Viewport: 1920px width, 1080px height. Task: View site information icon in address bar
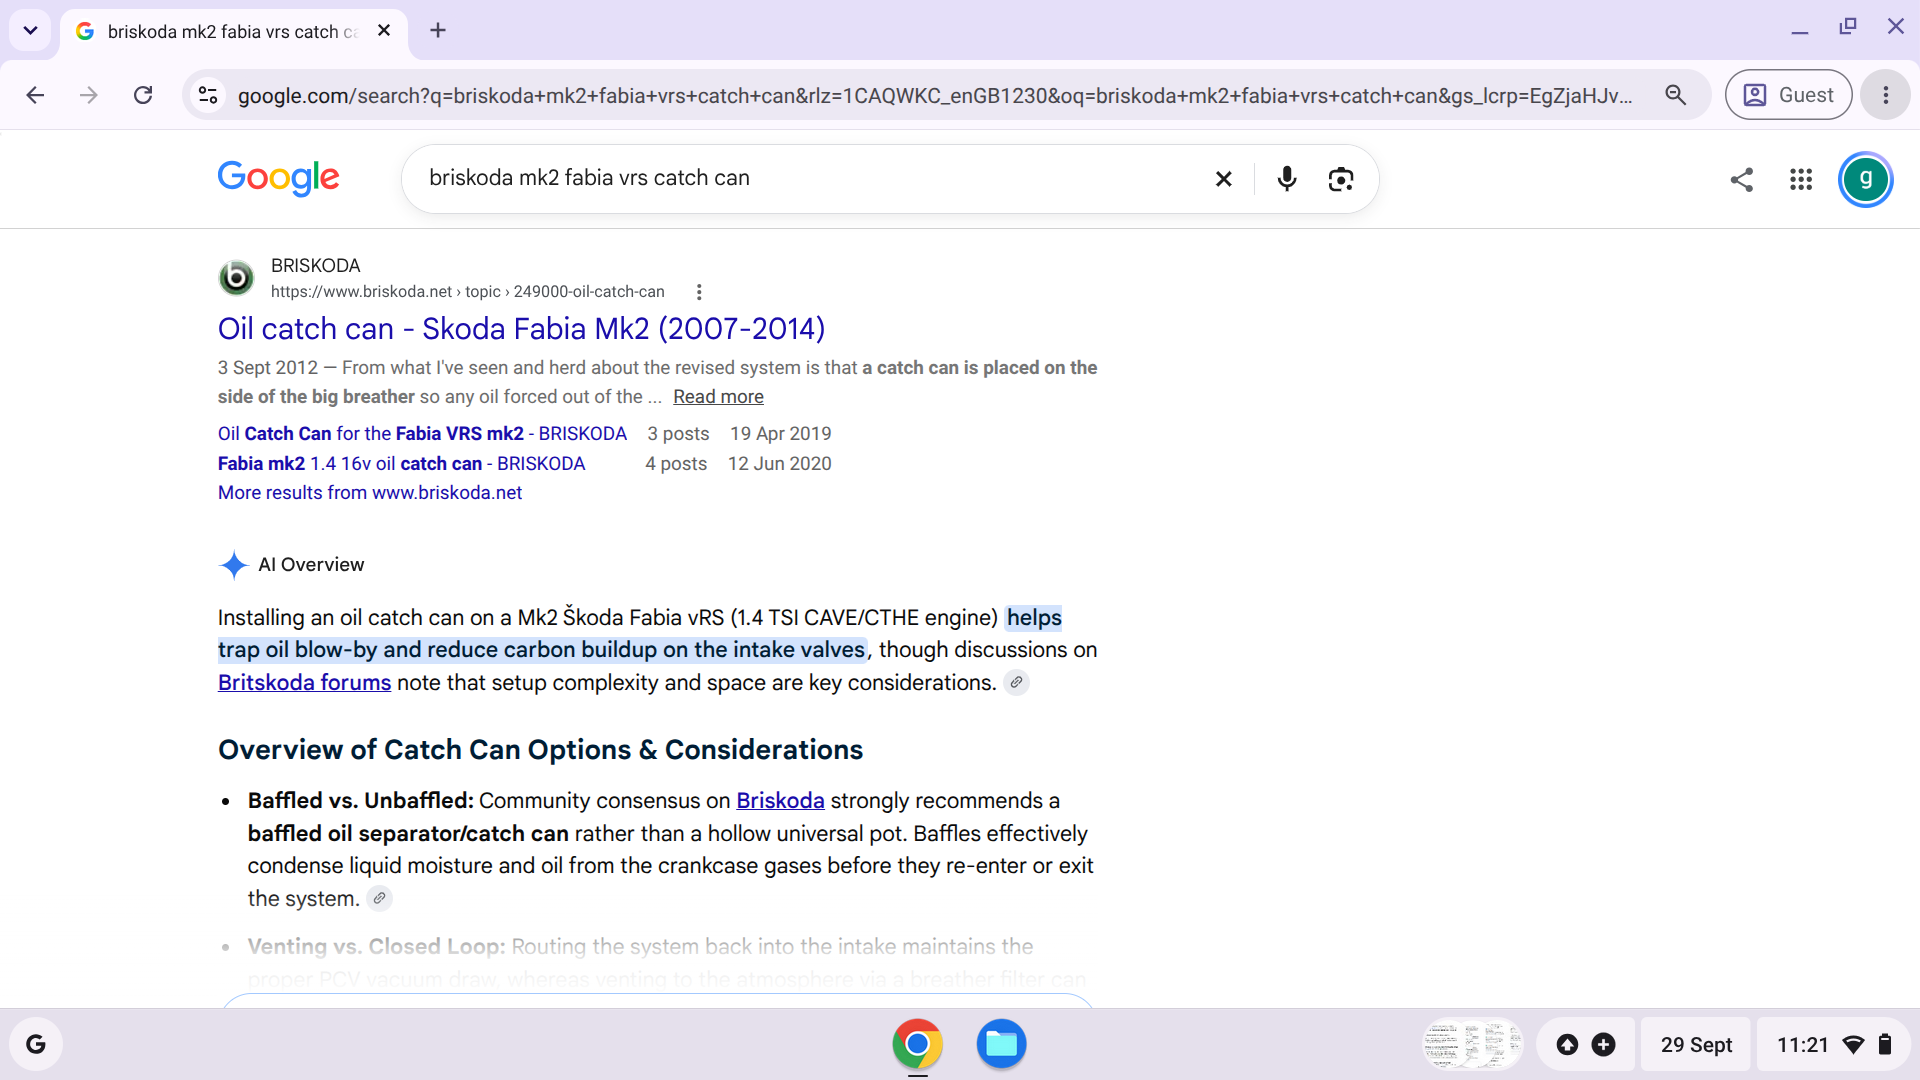click(x=208, y=95)
